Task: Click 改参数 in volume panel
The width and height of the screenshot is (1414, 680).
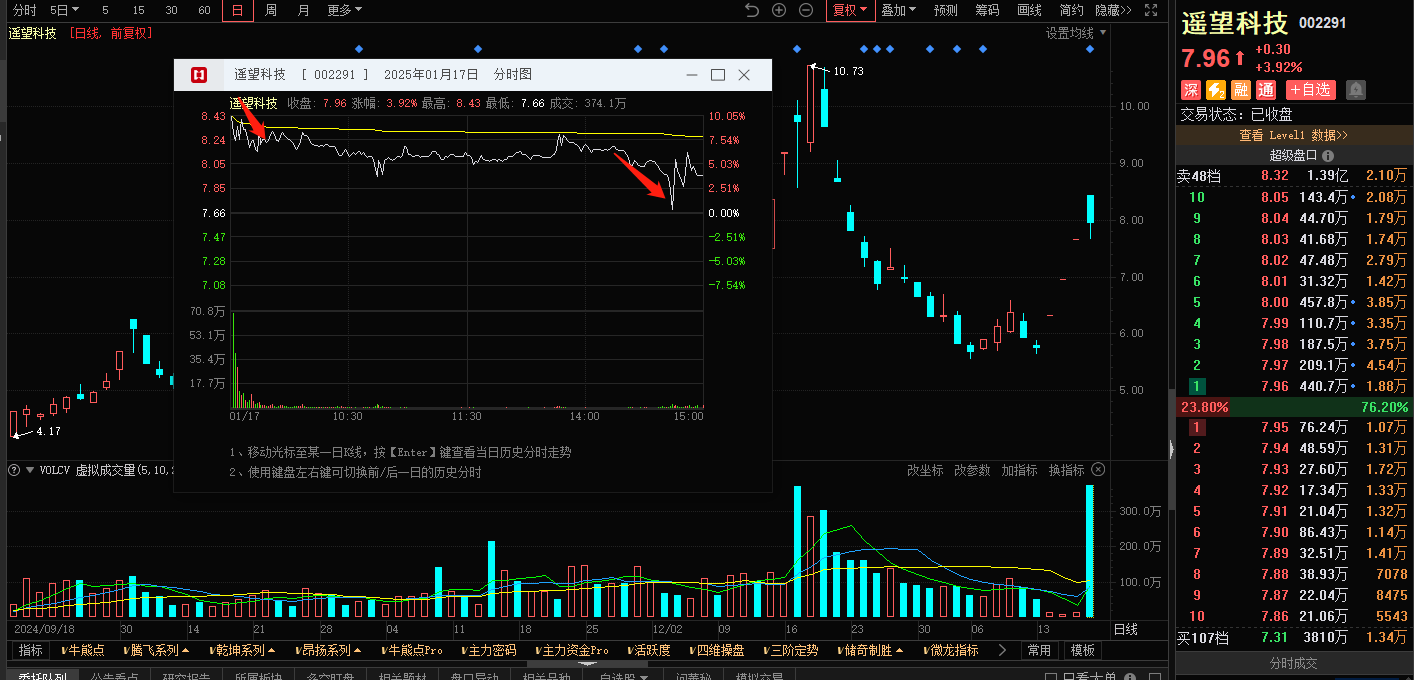Action: [x=972, y=470]
